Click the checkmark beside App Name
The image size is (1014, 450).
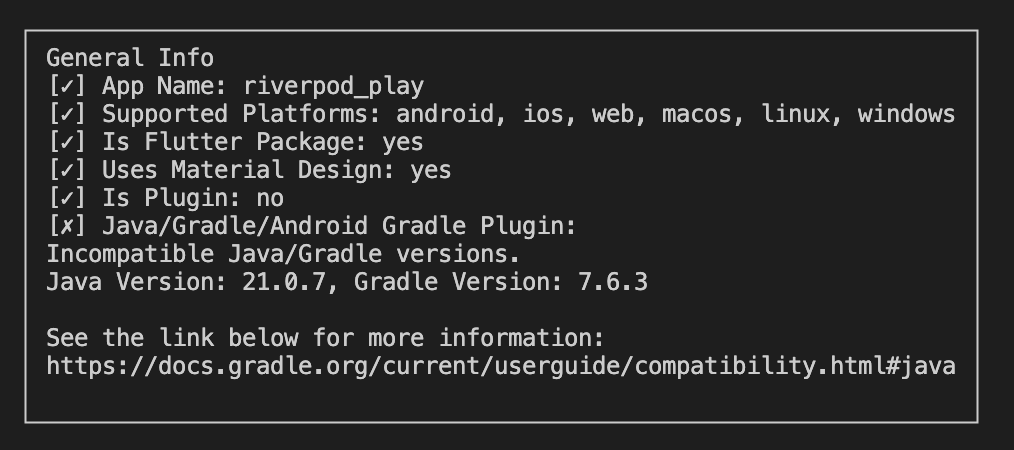tap(67, 86)
